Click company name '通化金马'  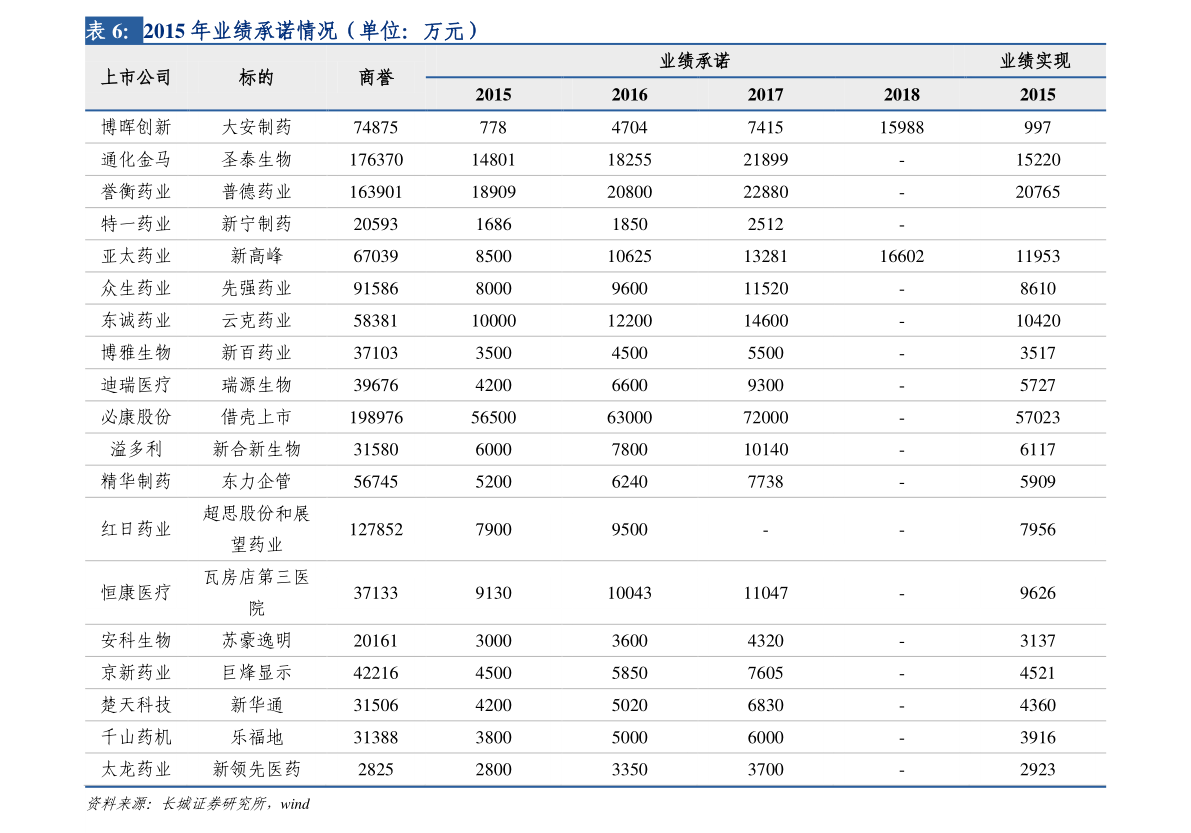pos(136,159)
